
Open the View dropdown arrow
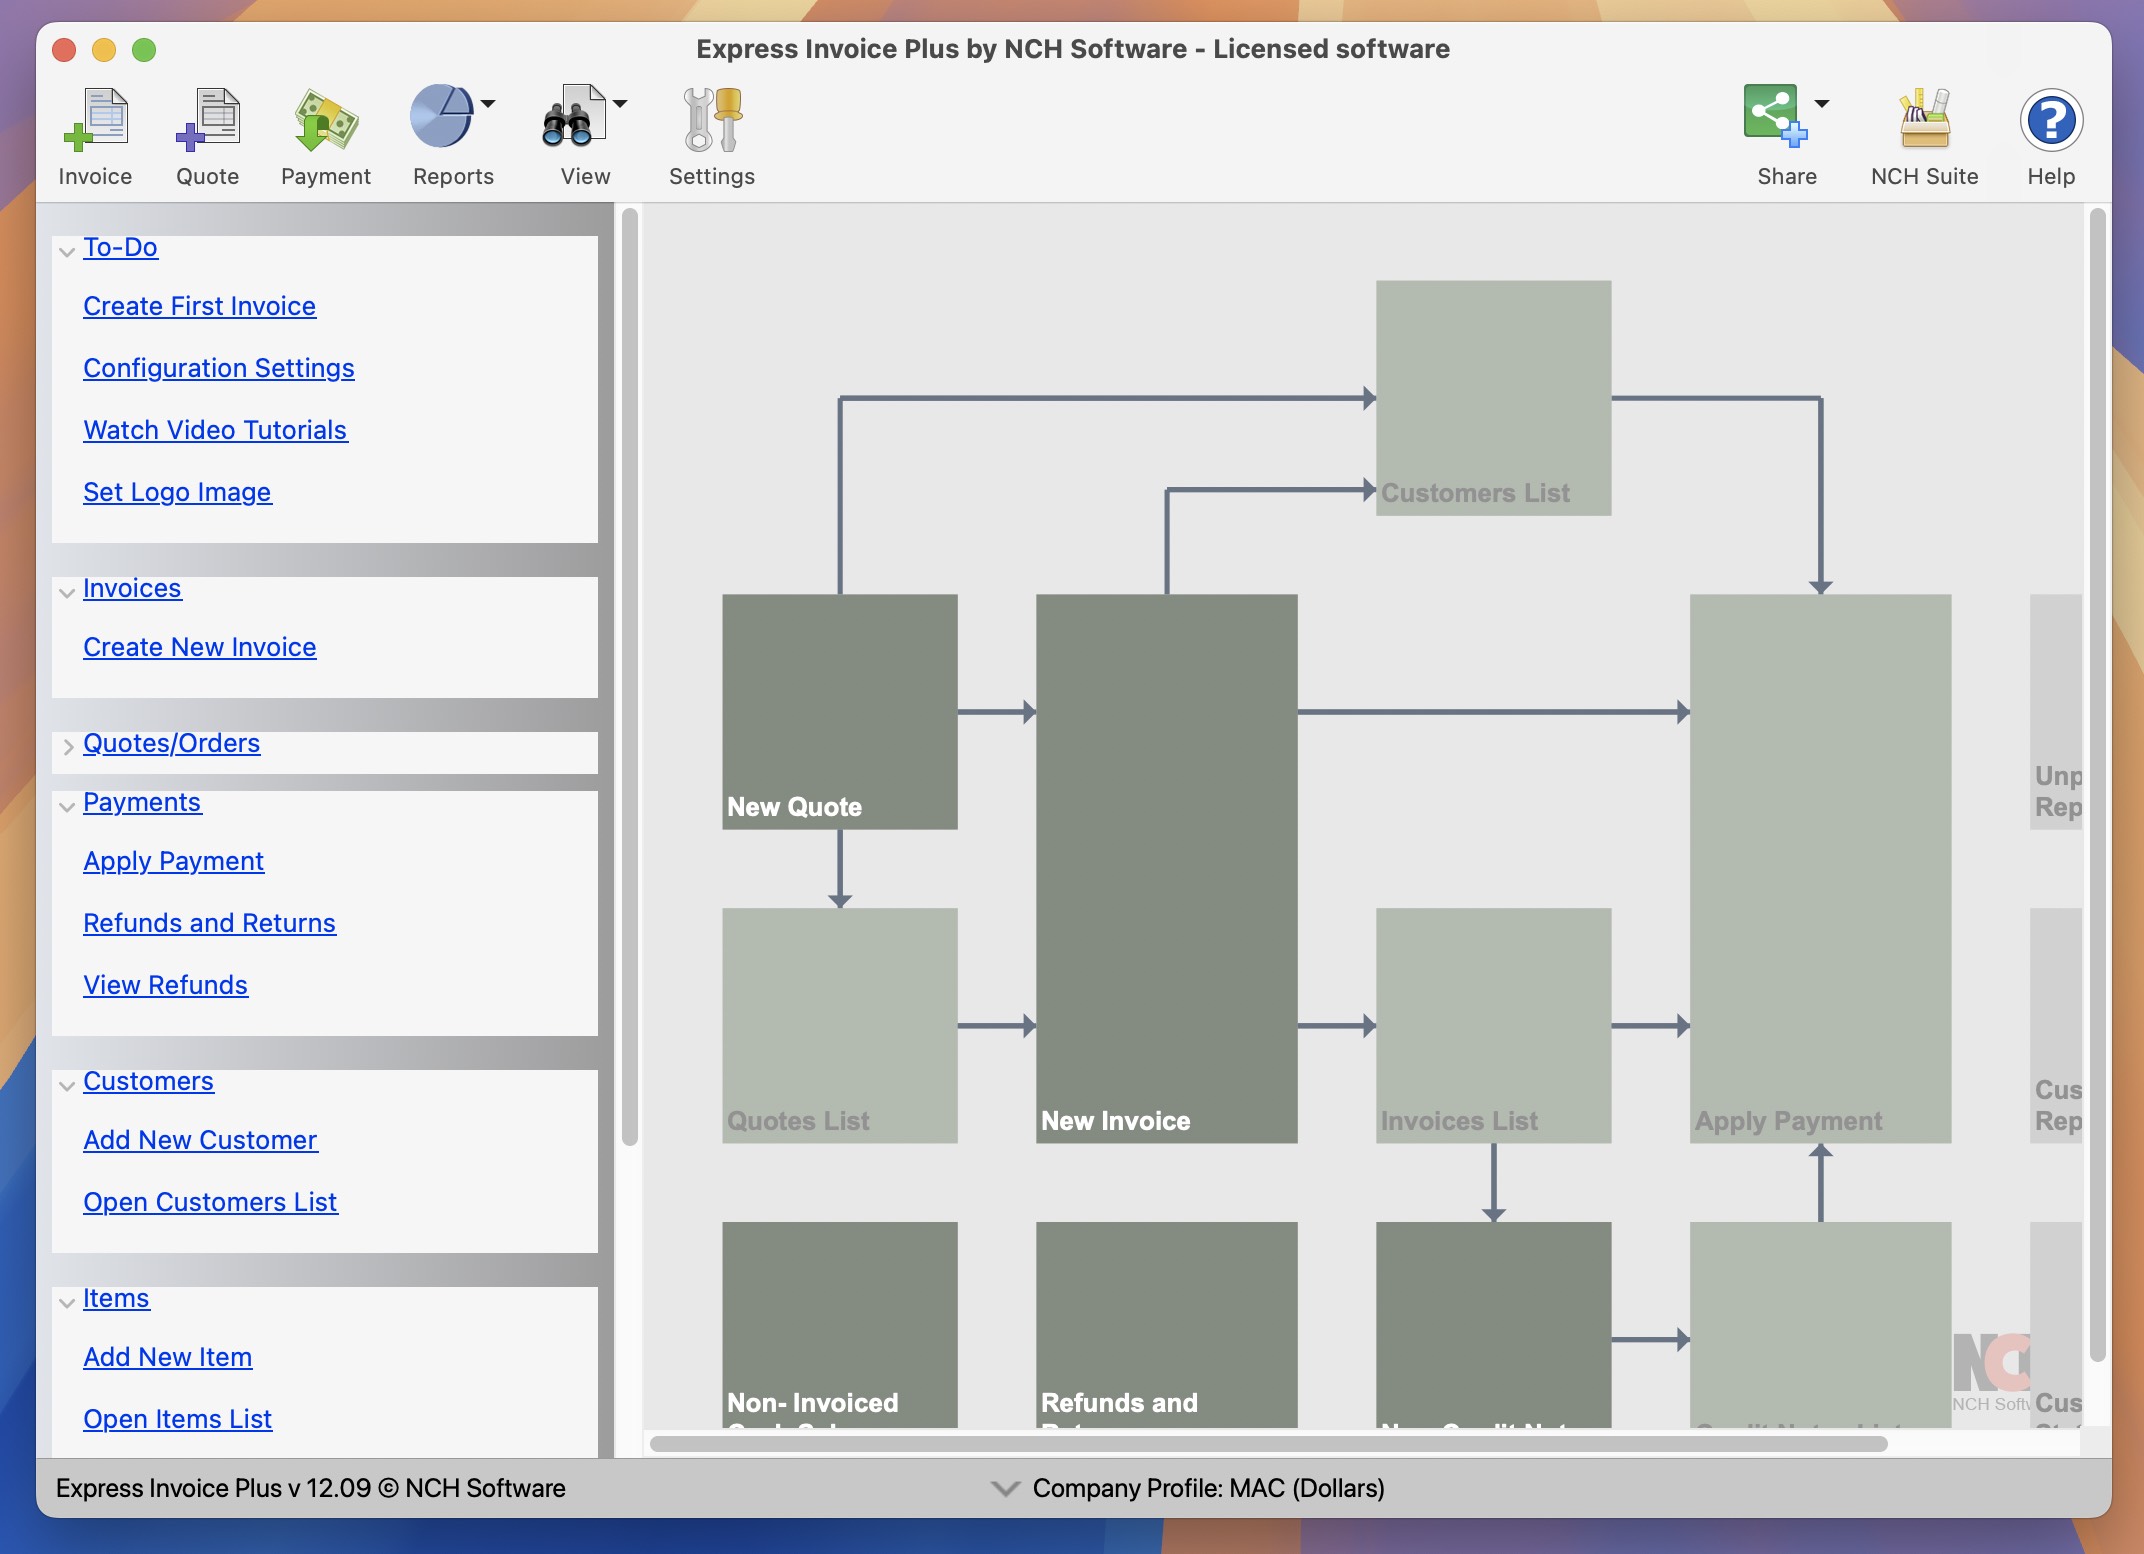[x=621, y=103]
